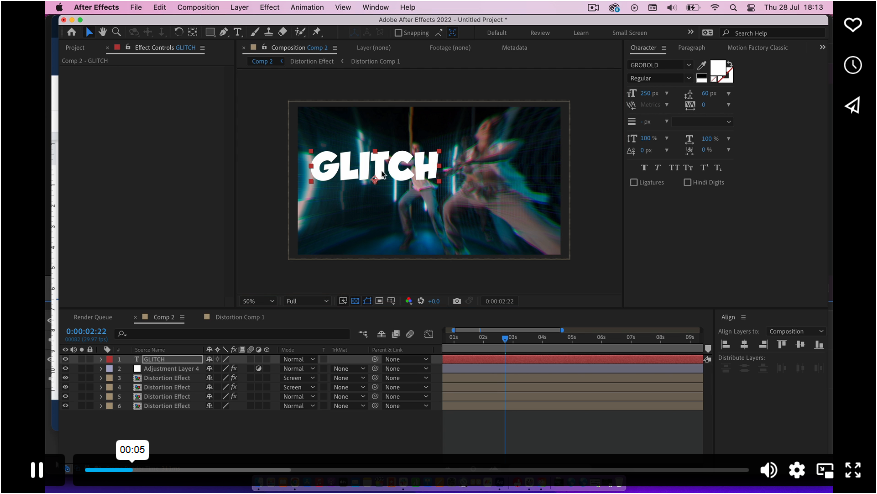
Task: Select the Hand tool
Action: coord(102,32)
